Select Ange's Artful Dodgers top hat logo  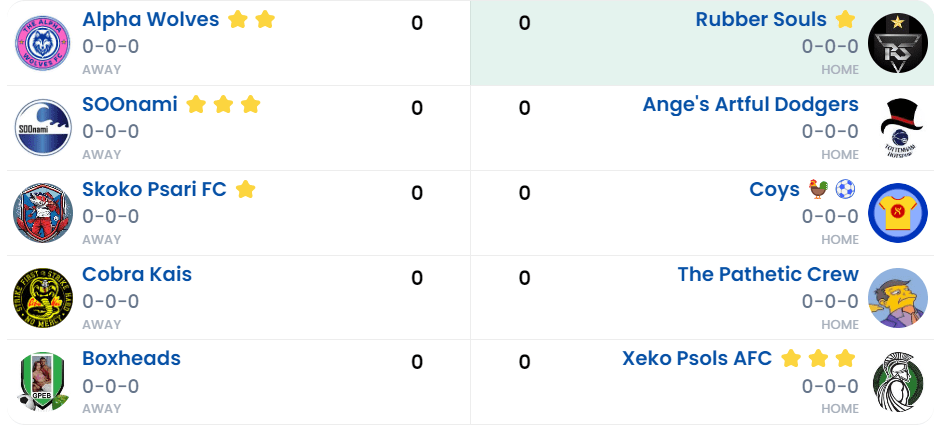click(x=897, y=128)
